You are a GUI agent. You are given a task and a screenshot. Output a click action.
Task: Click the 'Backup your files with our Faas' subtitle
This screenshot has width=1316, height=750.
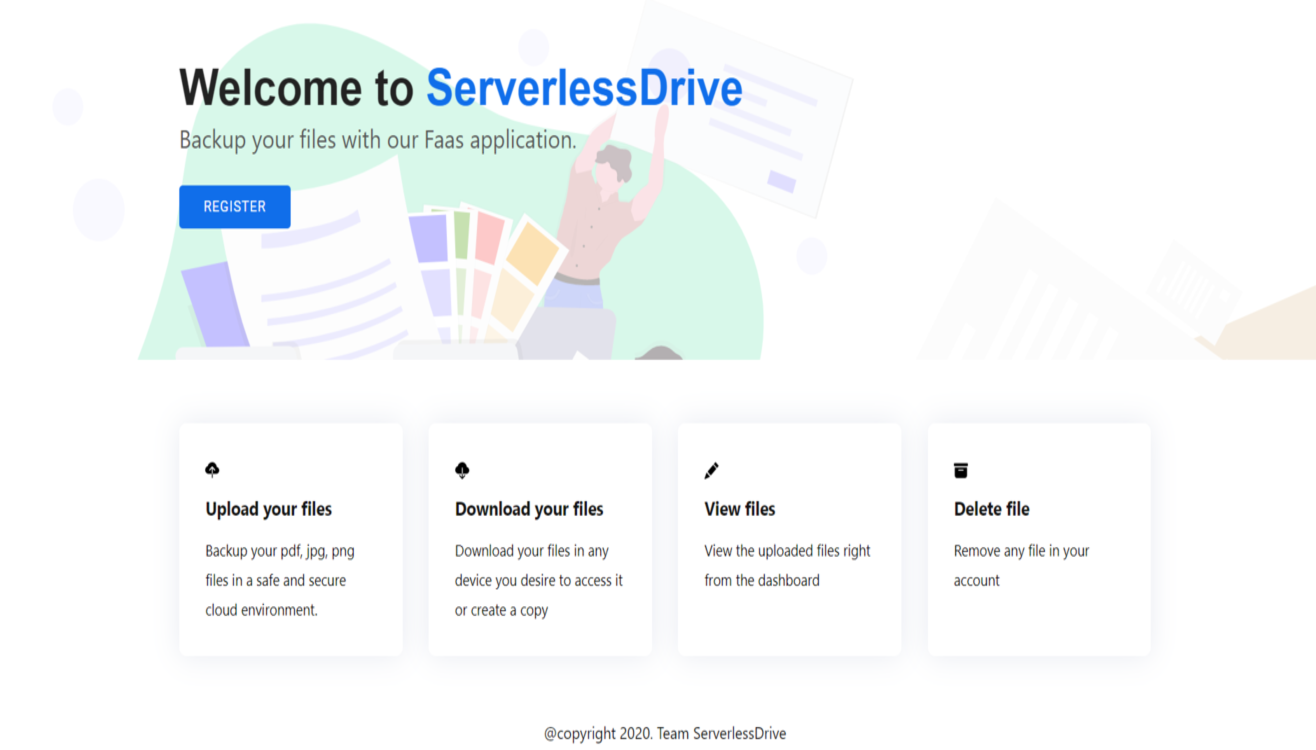tap(377, 140)
